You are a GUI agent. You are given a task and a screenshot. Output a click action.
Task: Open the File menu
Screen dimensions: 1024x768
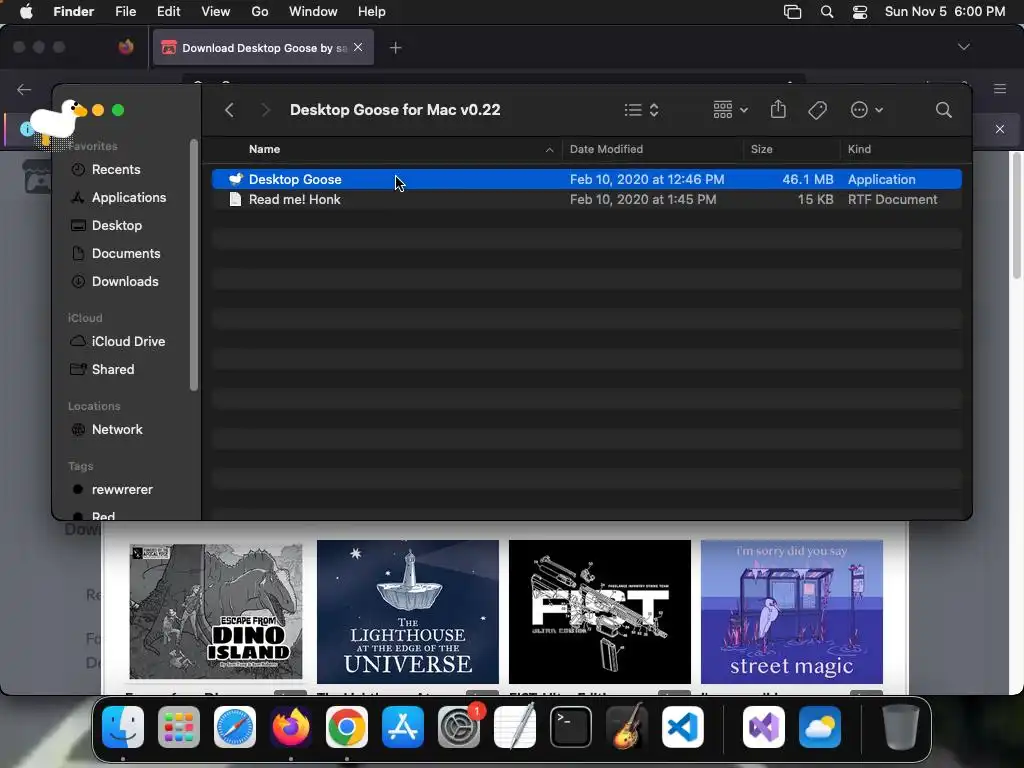pyautogui.click(x=125, y=12)
